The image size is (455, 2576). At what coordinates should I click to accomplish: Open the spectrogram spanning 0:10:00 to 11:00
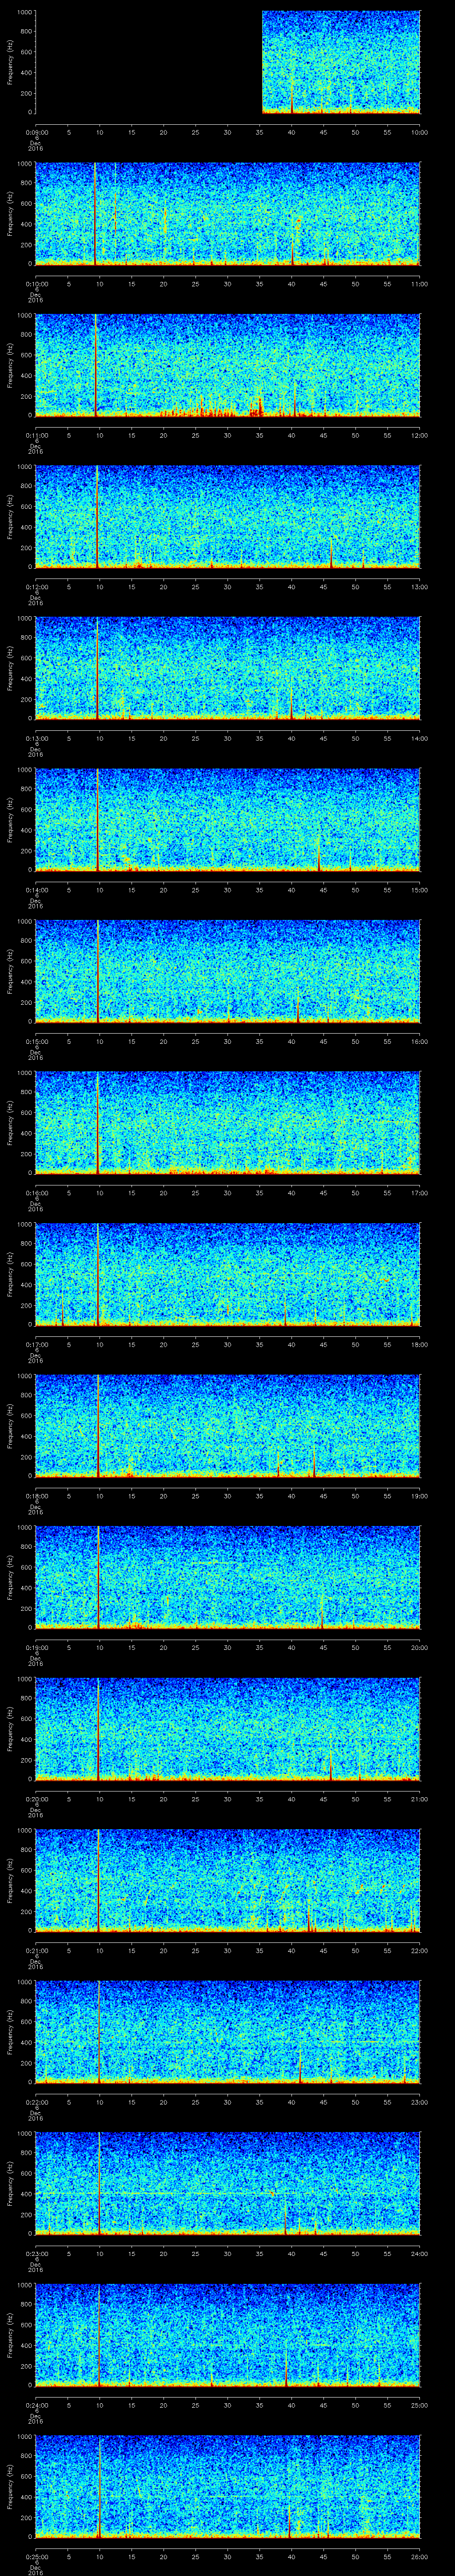click(227, 214)
